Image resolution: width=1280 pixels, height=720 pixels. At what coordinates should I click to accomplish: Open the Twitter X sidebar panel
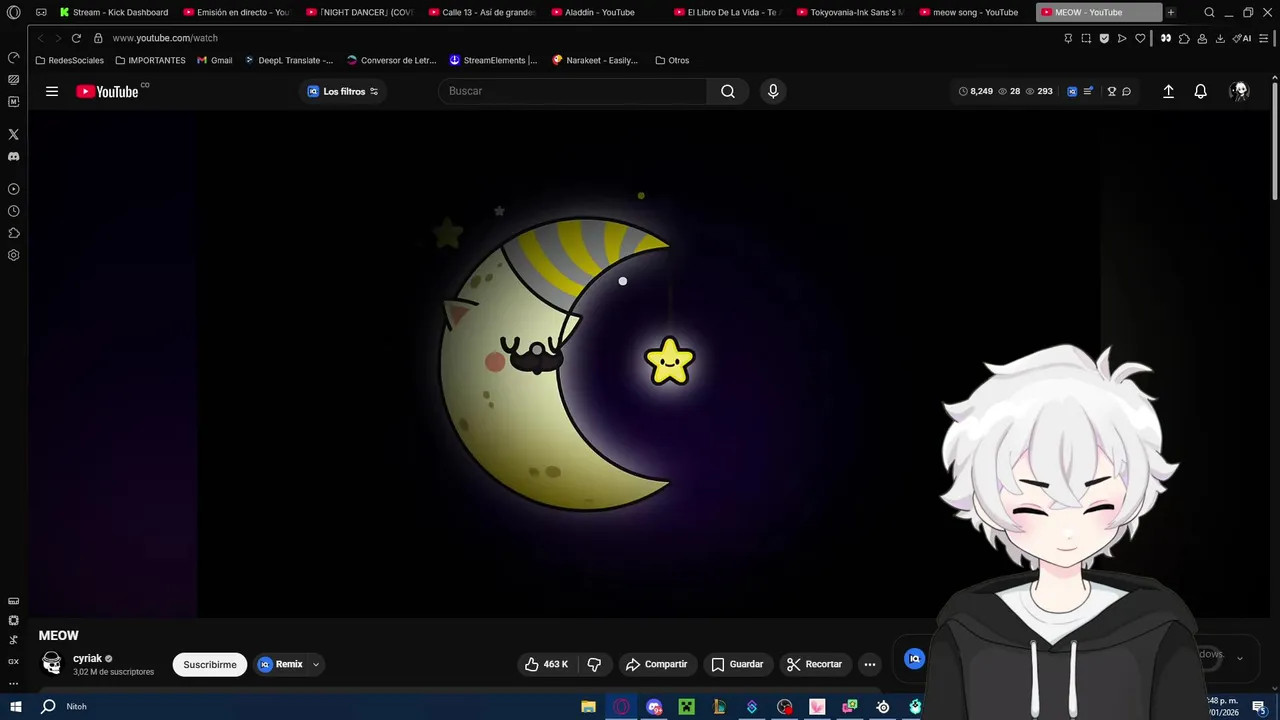click(13, 134)
